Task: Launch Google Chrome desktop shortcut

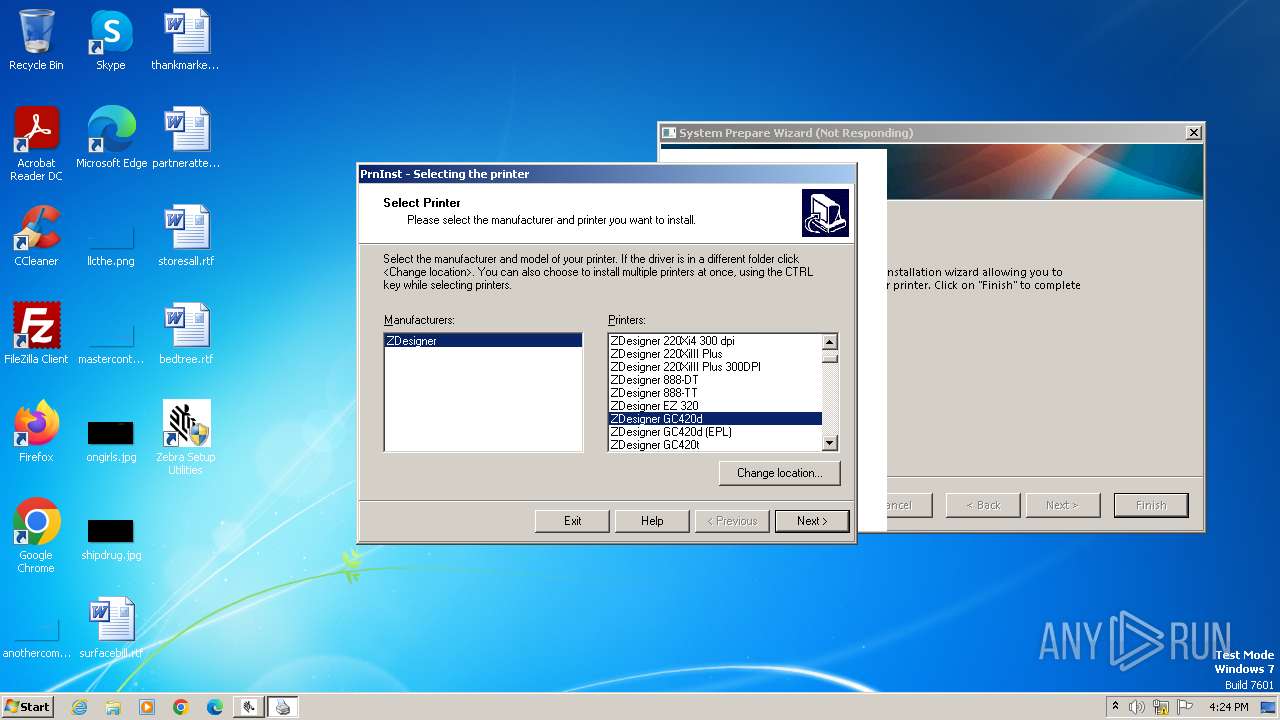Action: (x=36, y=535)
